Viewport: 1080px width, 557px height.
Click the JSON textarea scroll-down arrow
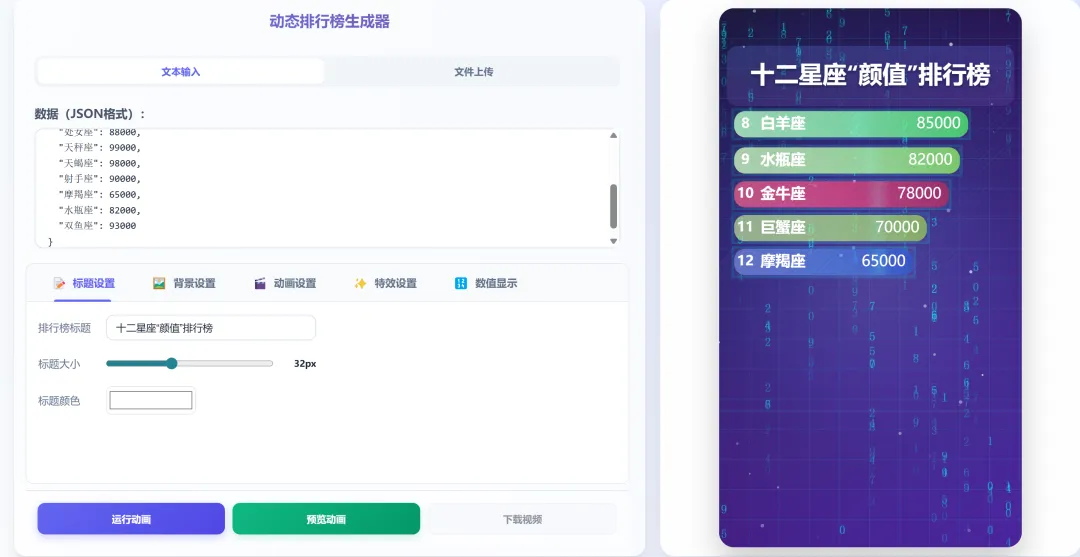click(x=613, y=240)
